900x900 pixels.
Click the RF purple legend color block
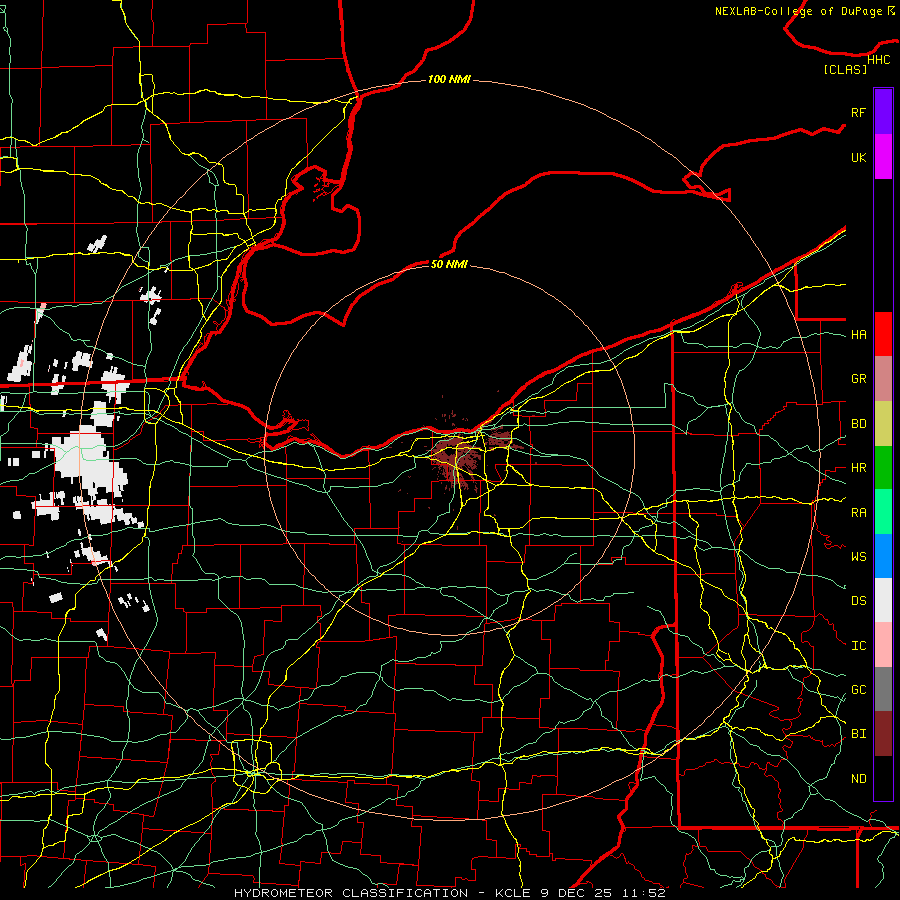883,111
